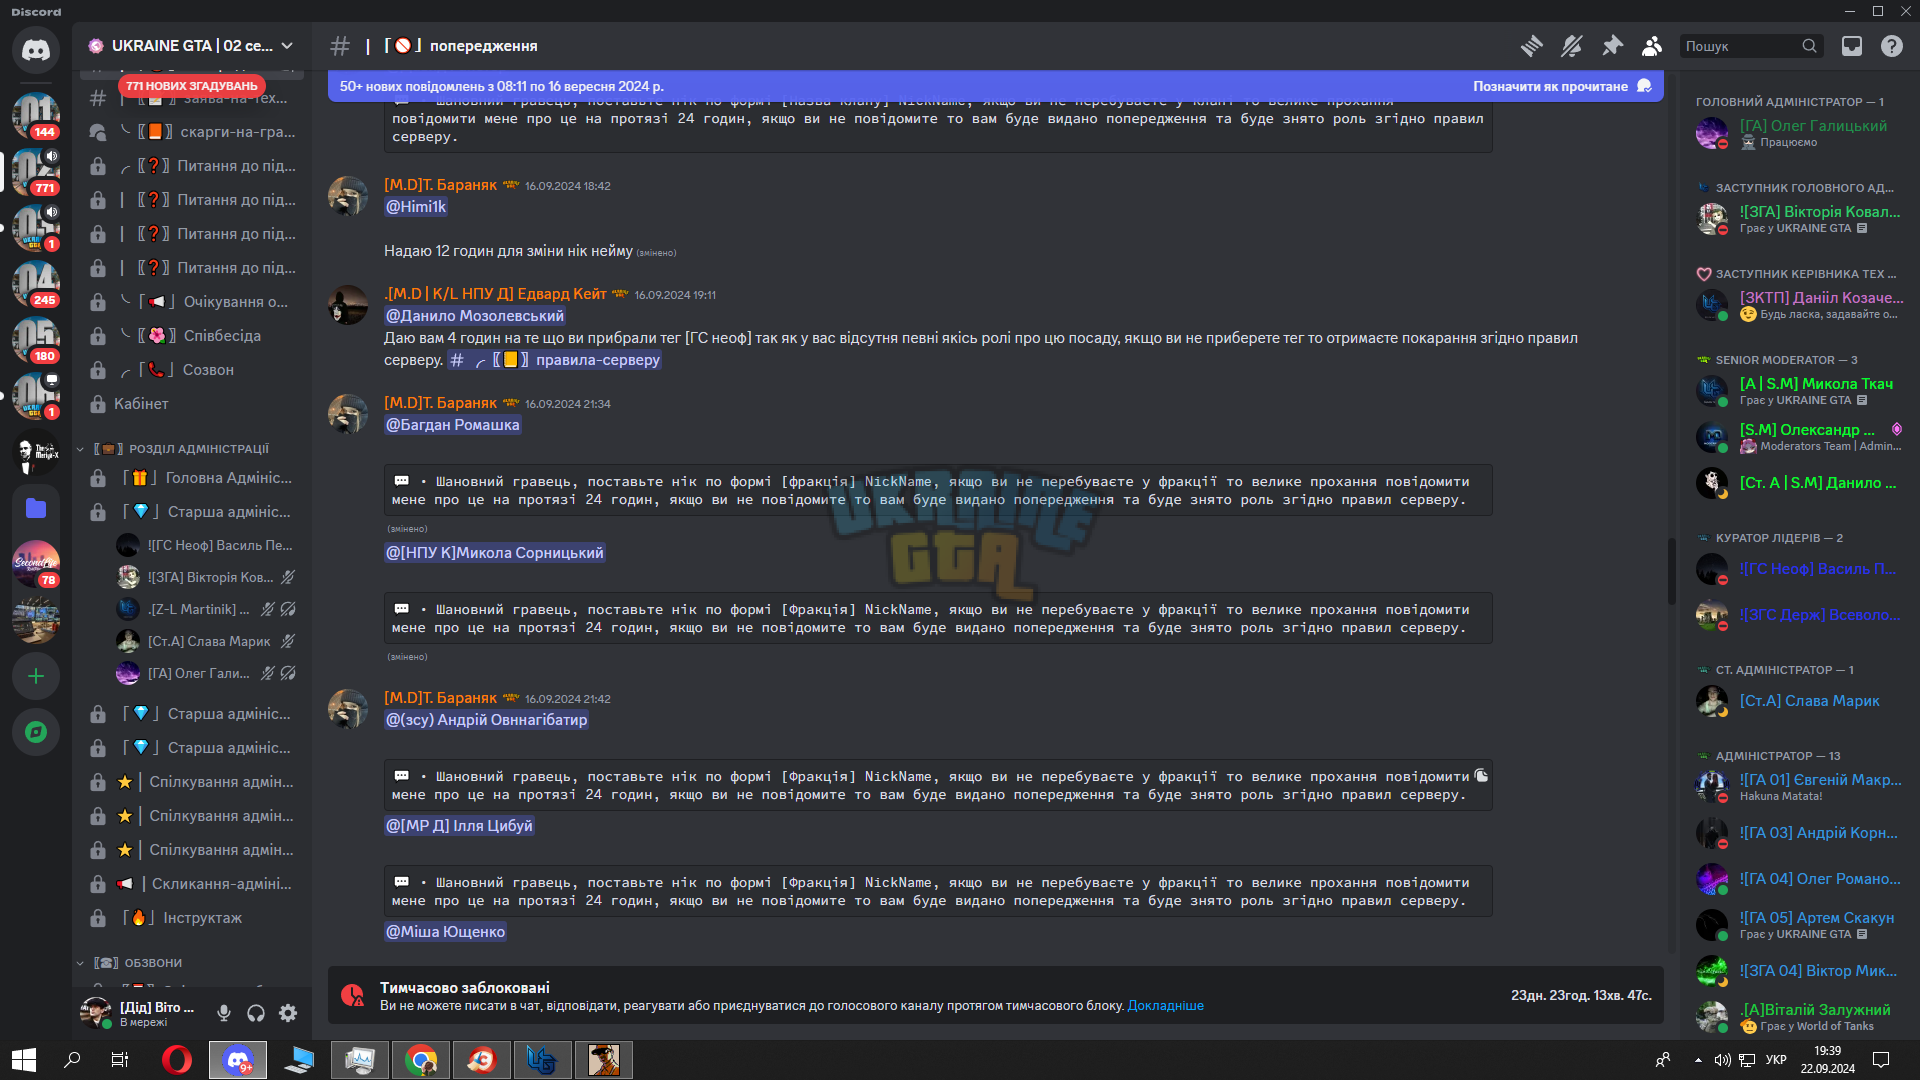Open Windows notification center
The image size is (1920, 1080).
click(x=1880, y=1060)
